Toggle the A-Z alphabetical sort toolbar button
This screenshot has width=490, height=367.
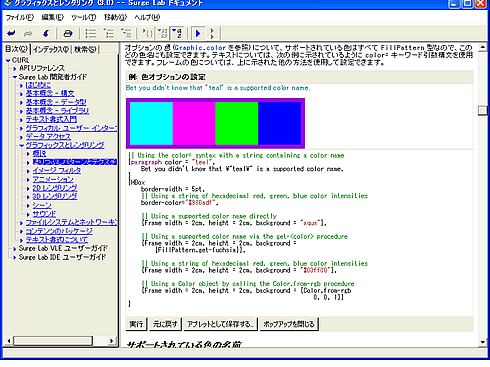(178, 33)
